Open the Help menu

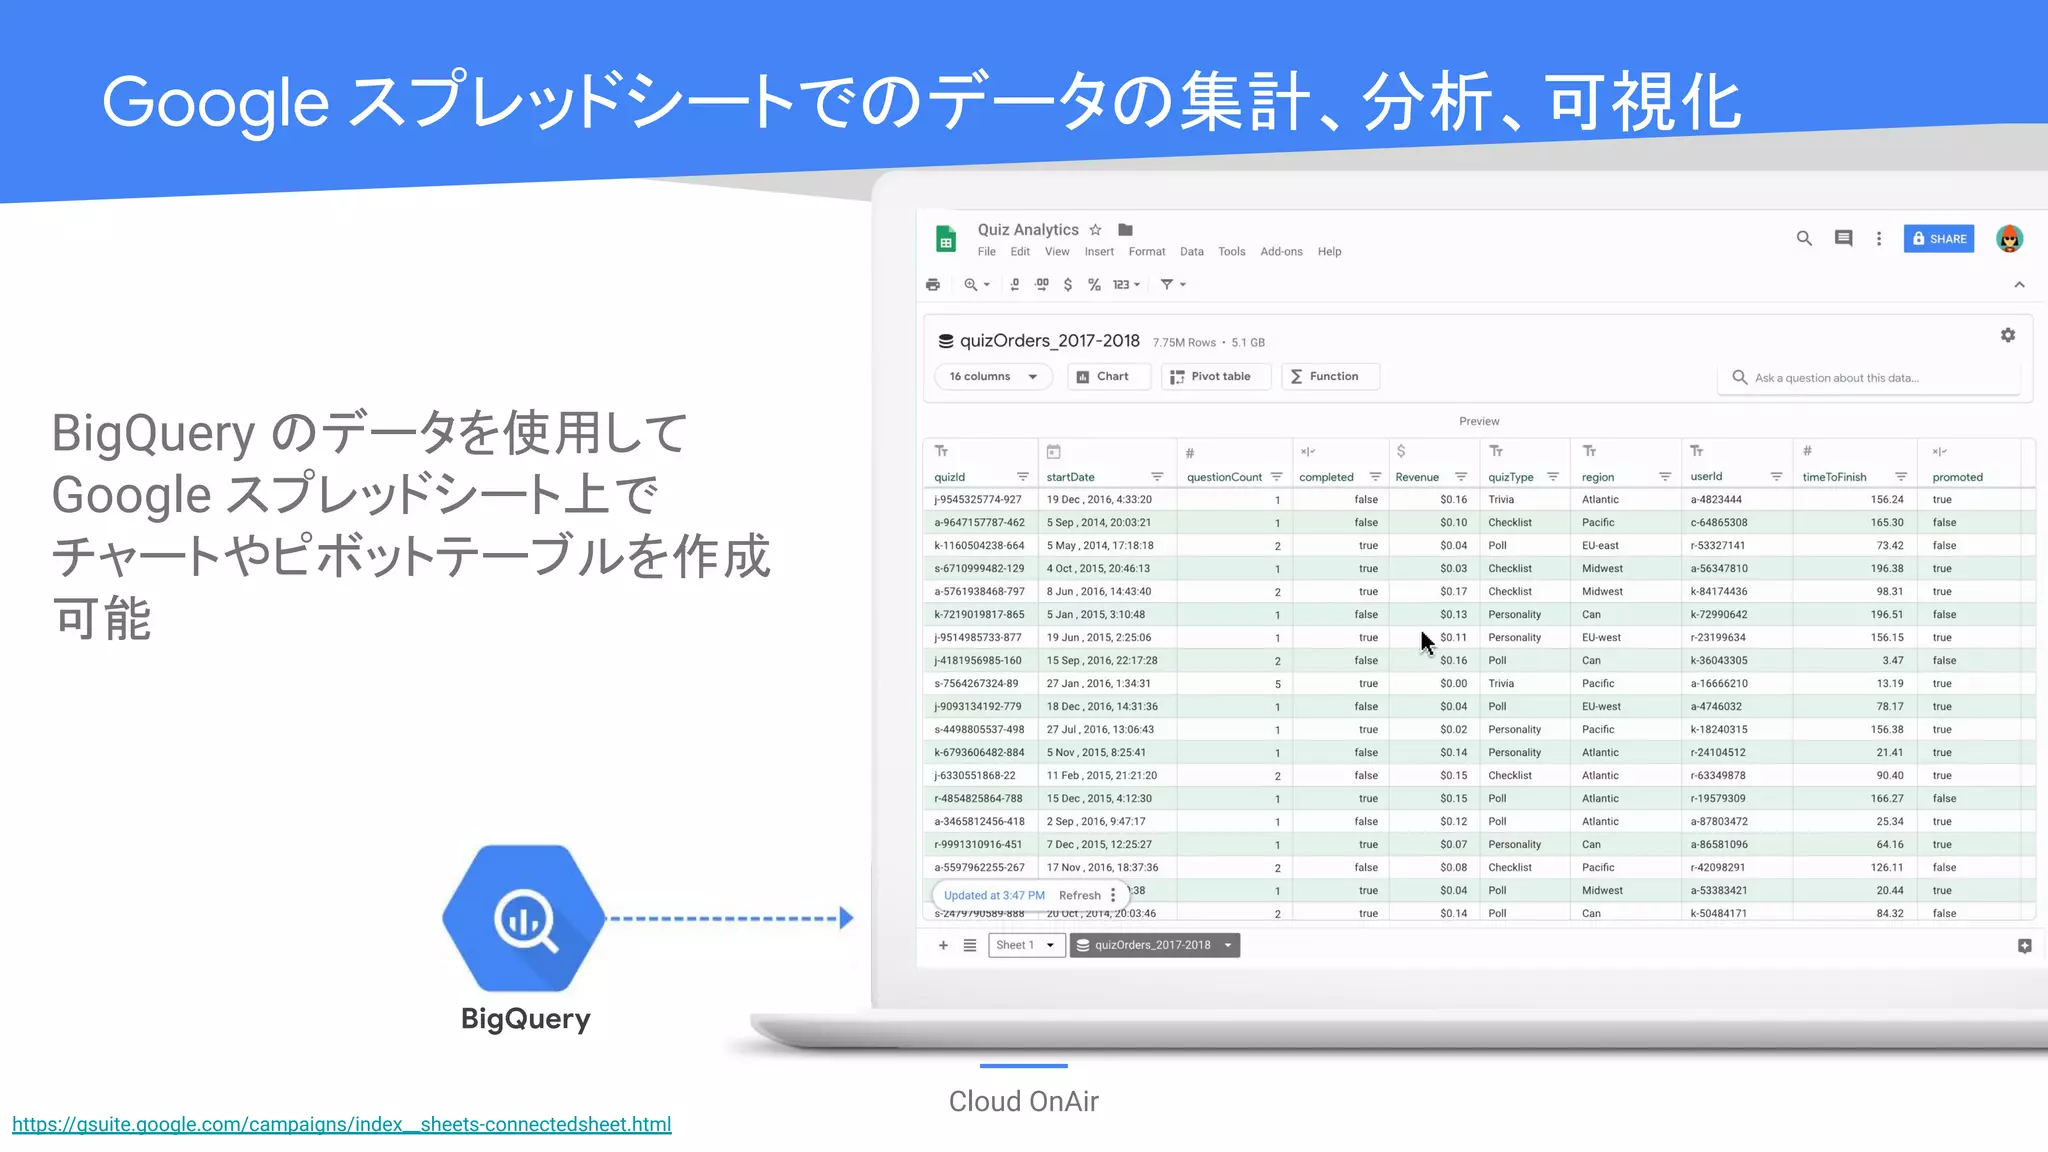click(x=1329, y=251)
